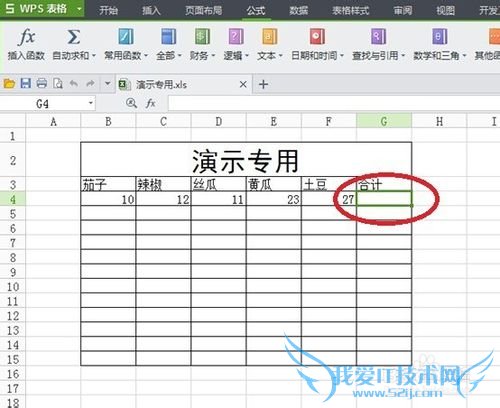
Task: Click the save disk icon
Action: [x=26, y=83]
